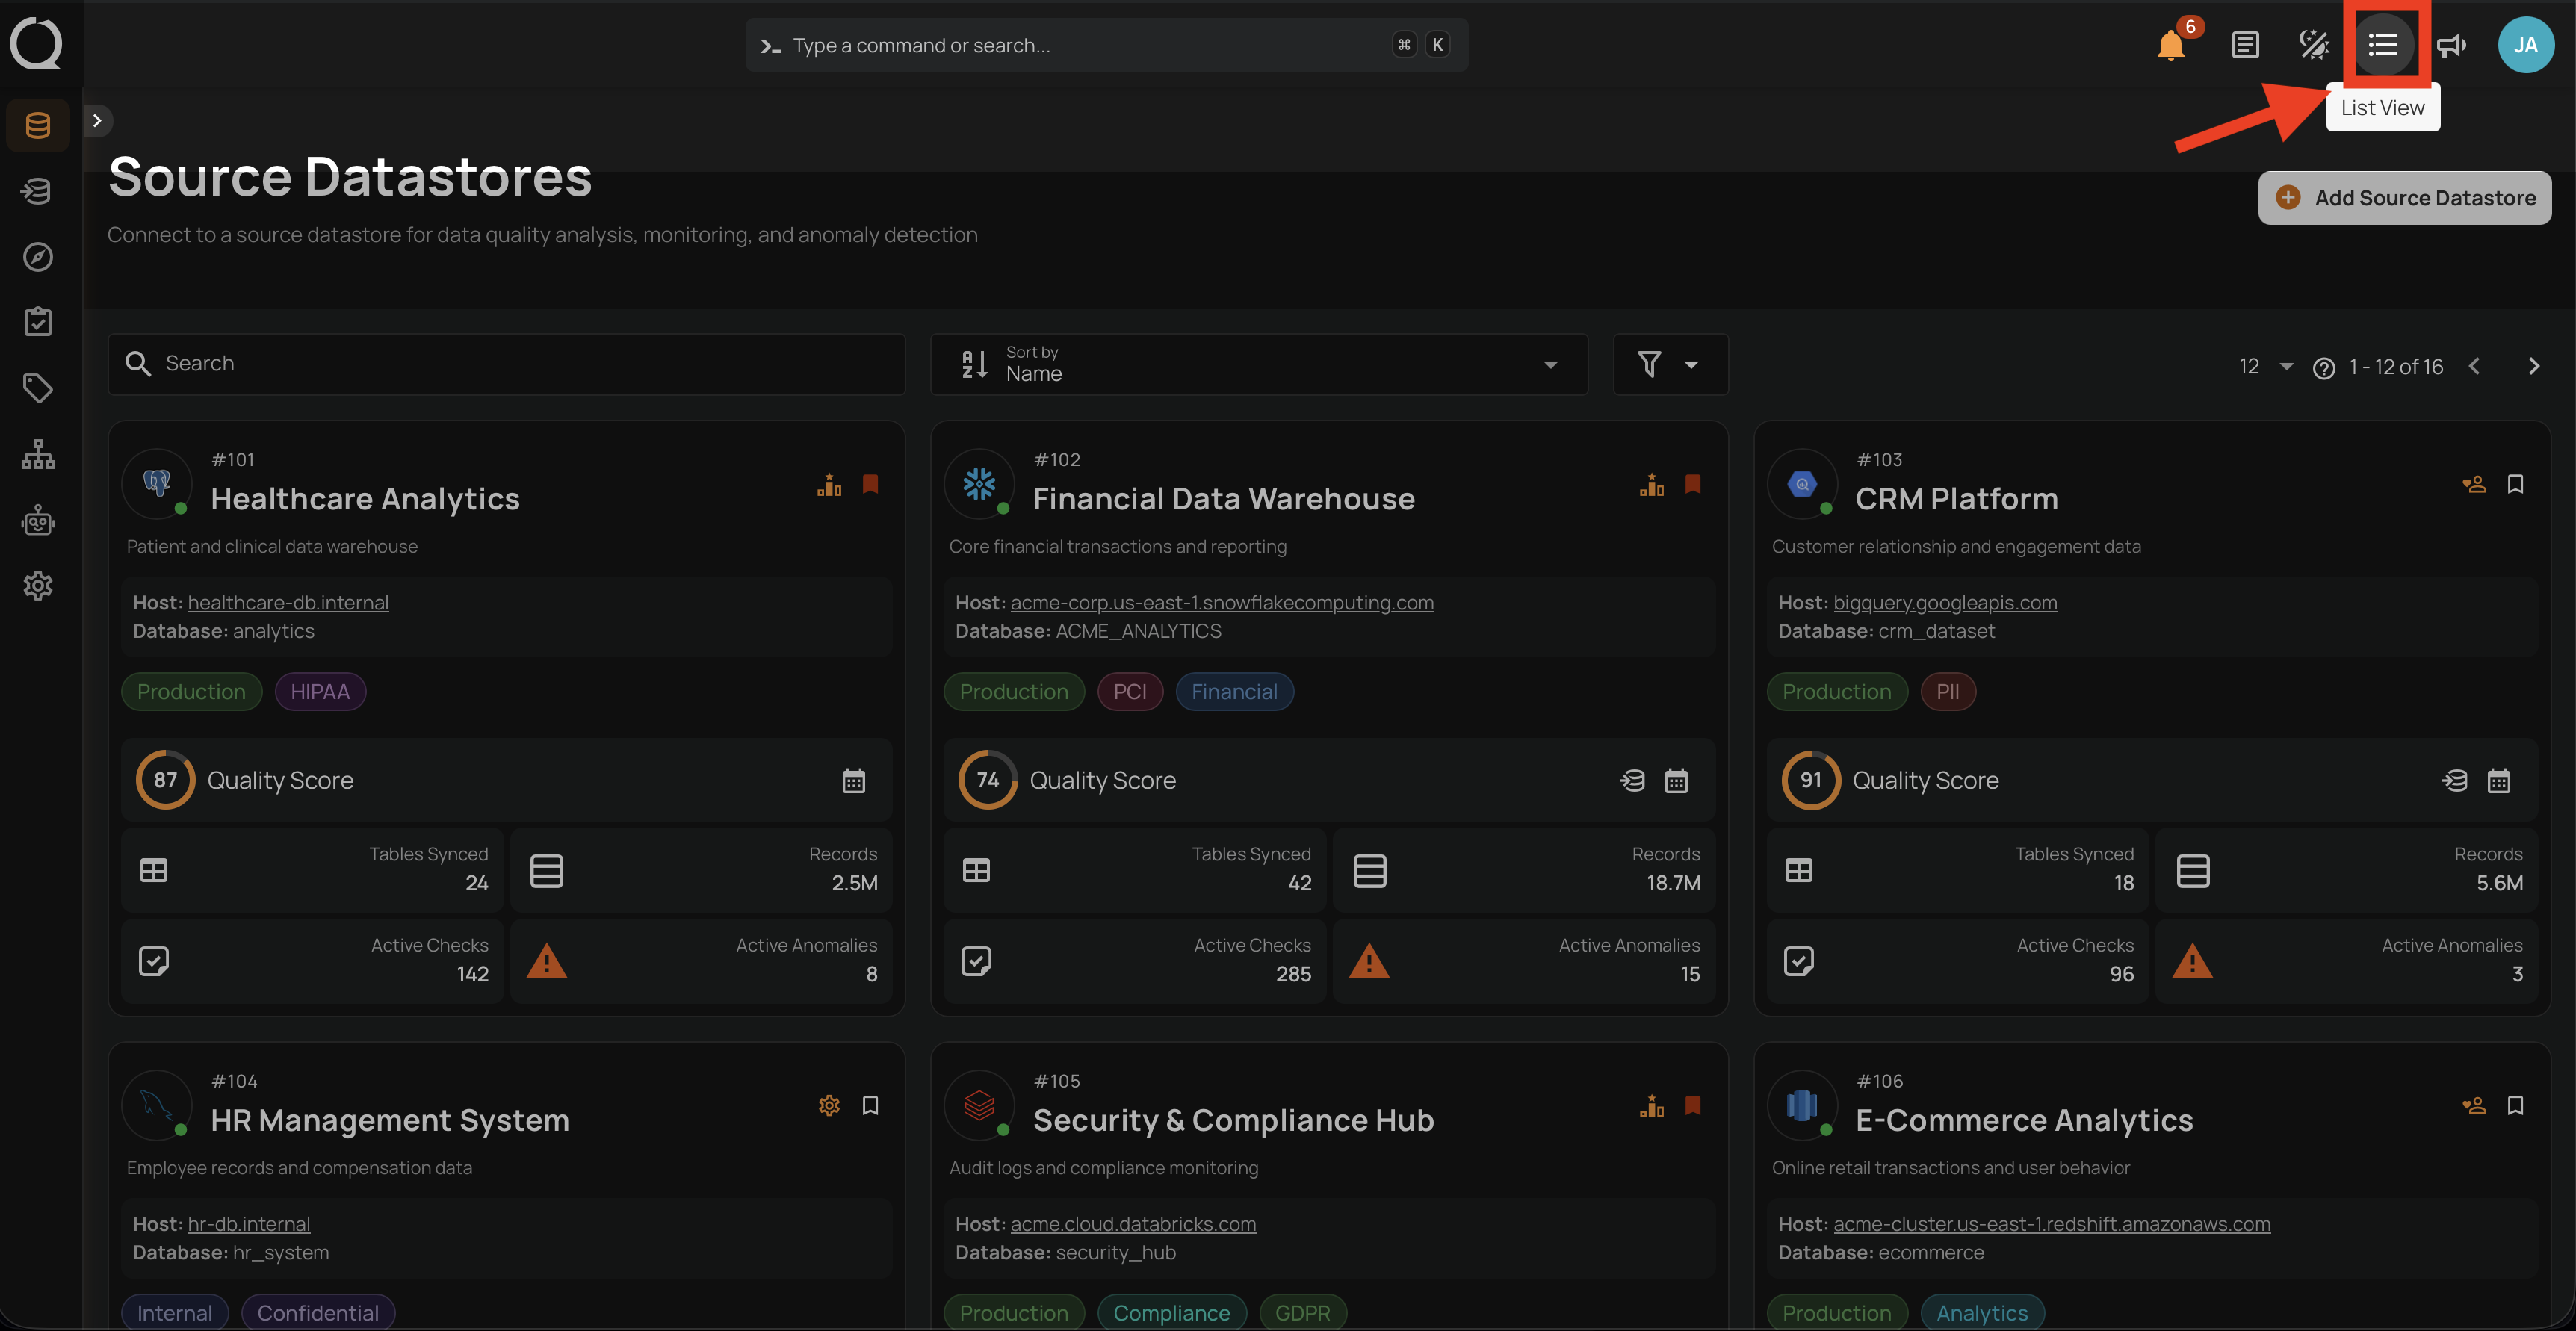Open the robot agent icon in sidebar

pyautogui.click(x=38, y=520)
